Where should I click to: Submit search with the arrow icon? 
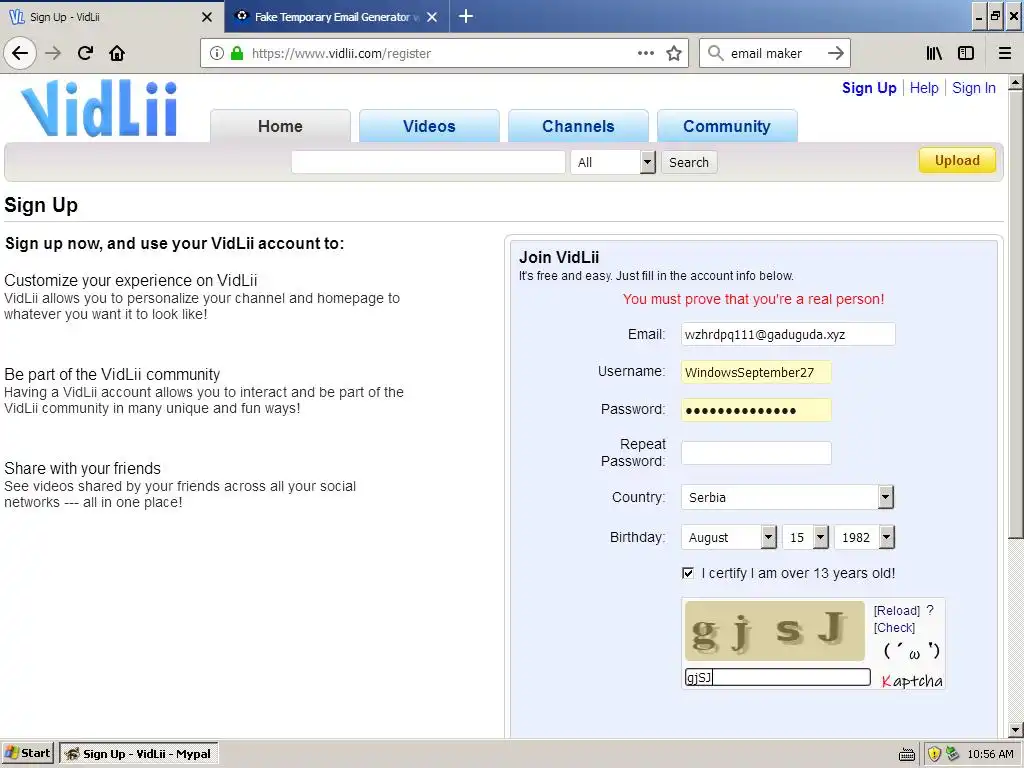pyautogui.click(x=835, y=53)
